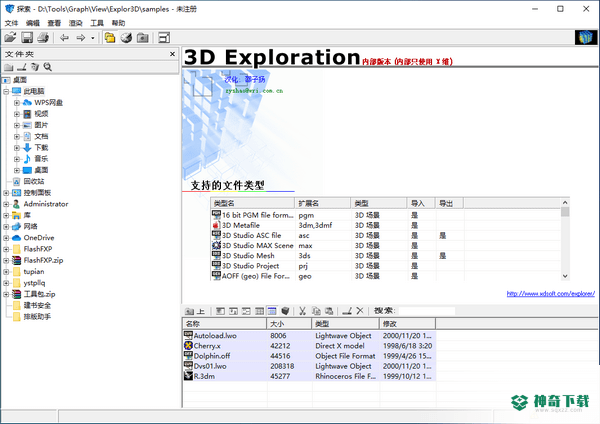Select 音乐 in the folder tree
Image resolution: width=600 pixels, height=424 pixels.
click(41, 159)
